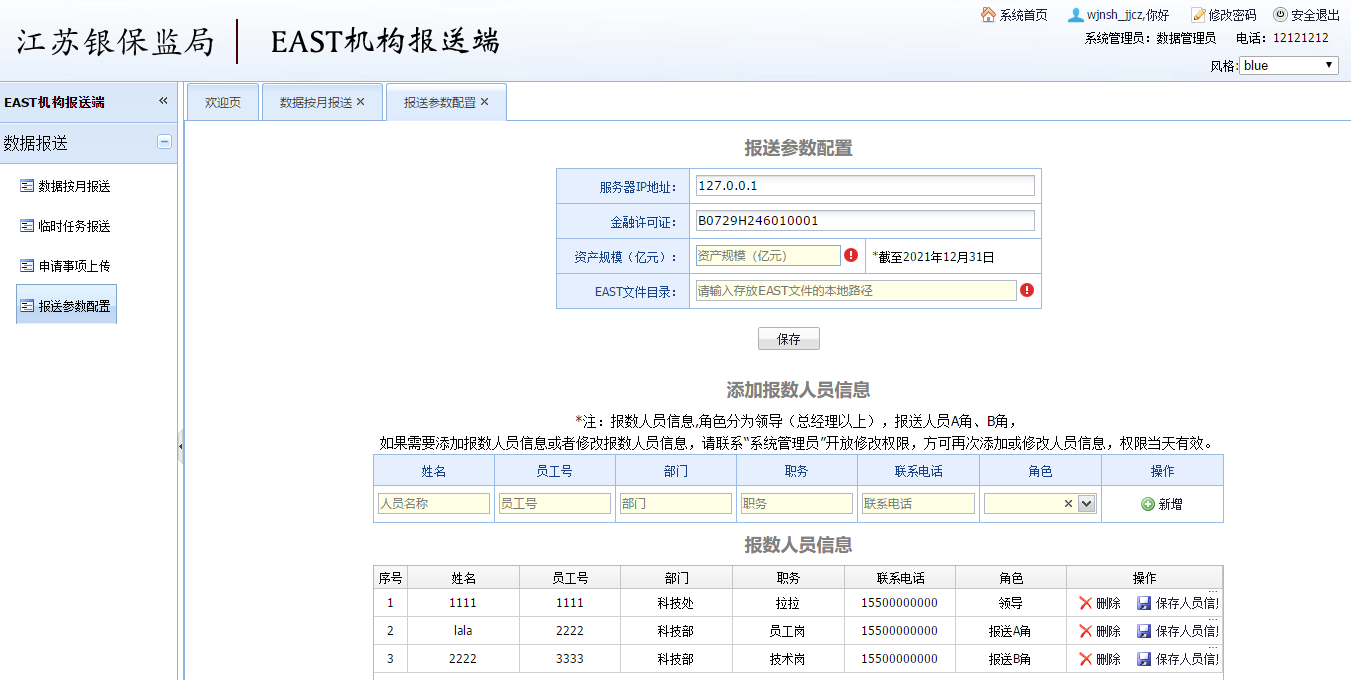Focus the 部门 input in the add row
1351x680 pixels.
pos(676,504)
